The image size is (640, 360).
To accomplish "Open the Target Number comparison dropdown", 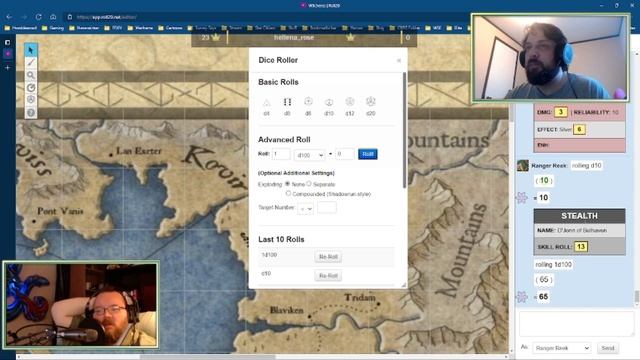I will 305,209.
